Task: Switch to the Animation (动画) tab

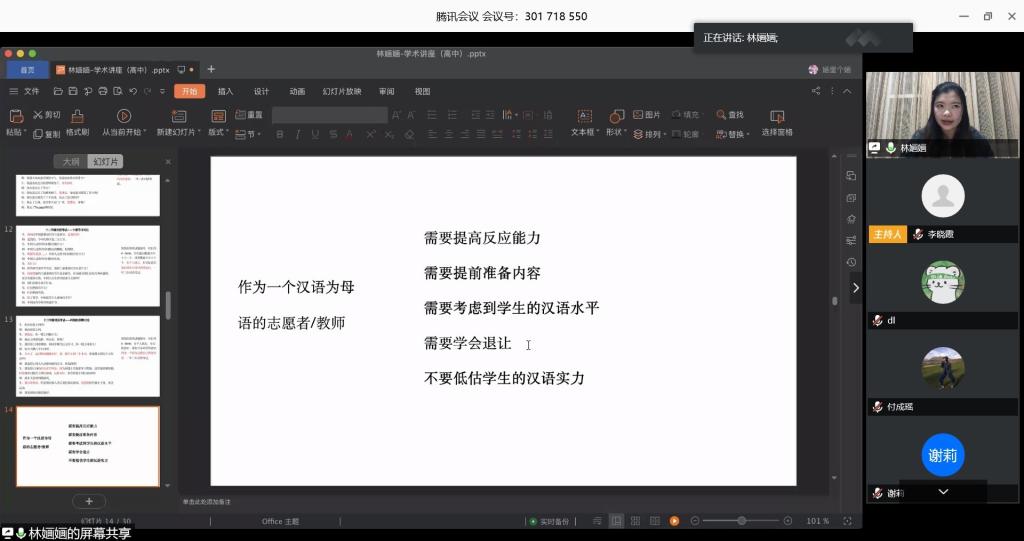Action: coord(297,91)
